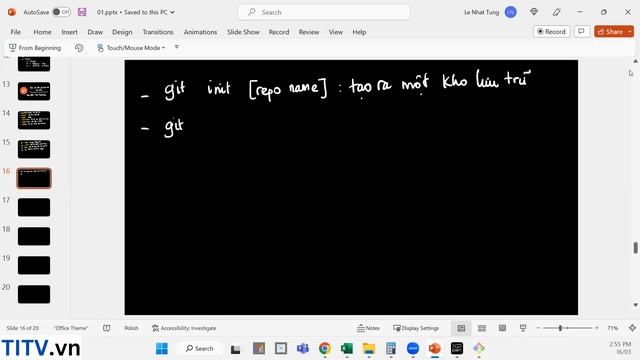This screenshot has width=640, height=360.
Task: Adjust the zoom slider handle
Action: 560,328
